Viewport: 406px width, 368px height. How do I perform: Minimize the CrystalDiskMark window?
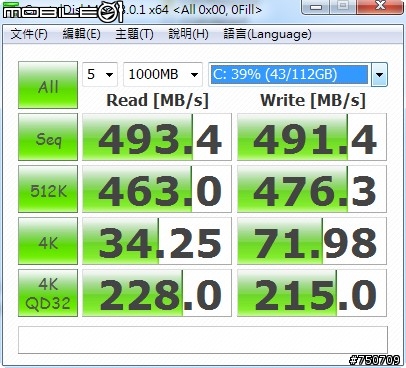(316, 6)
